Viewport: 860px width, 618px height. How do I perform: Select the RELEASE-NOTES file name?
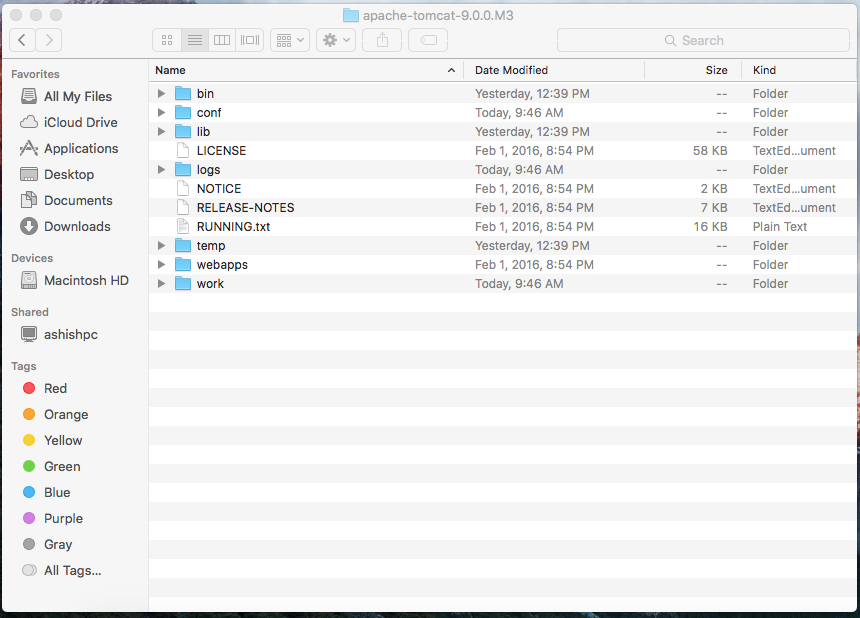pos(246,208)
